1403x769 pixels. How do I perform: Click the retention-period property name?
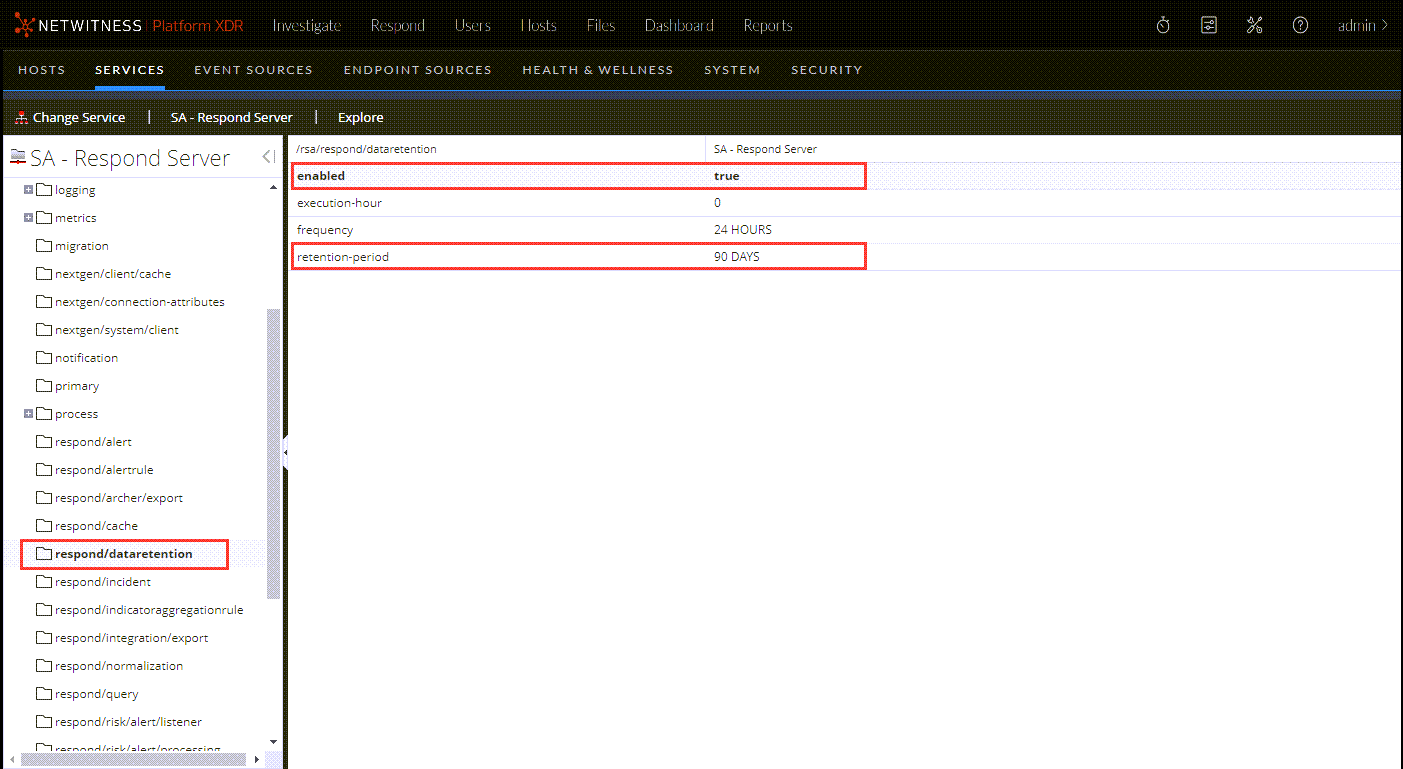(343, 257)
